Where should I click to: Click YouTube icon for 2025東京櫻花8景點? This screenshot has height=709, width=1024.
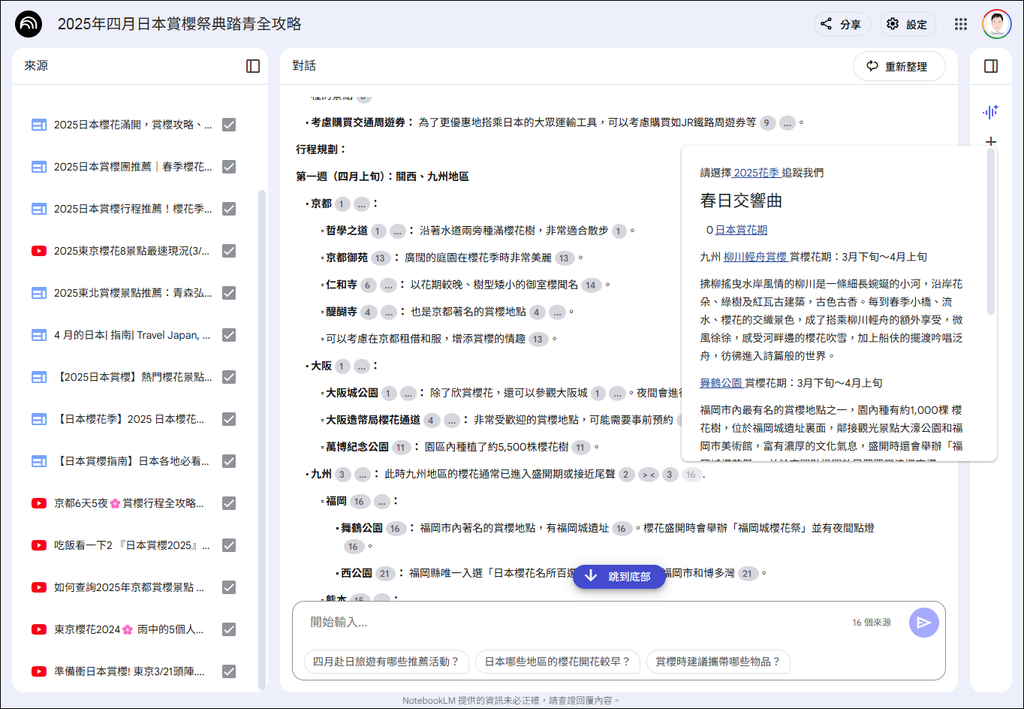pos(39,251)
